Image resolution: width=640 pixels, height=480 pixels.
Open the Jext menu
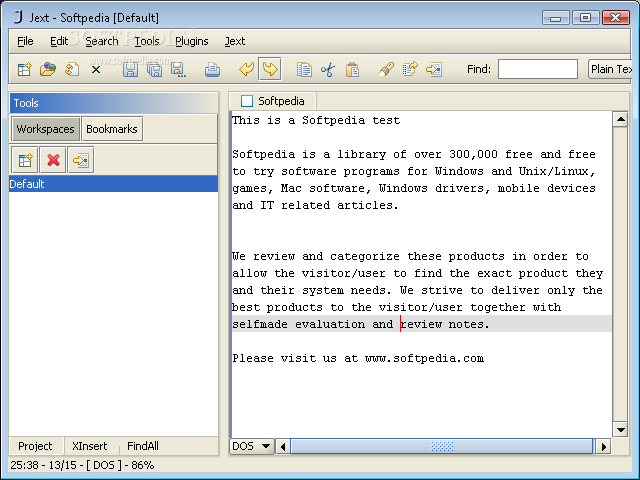point(235,41)
